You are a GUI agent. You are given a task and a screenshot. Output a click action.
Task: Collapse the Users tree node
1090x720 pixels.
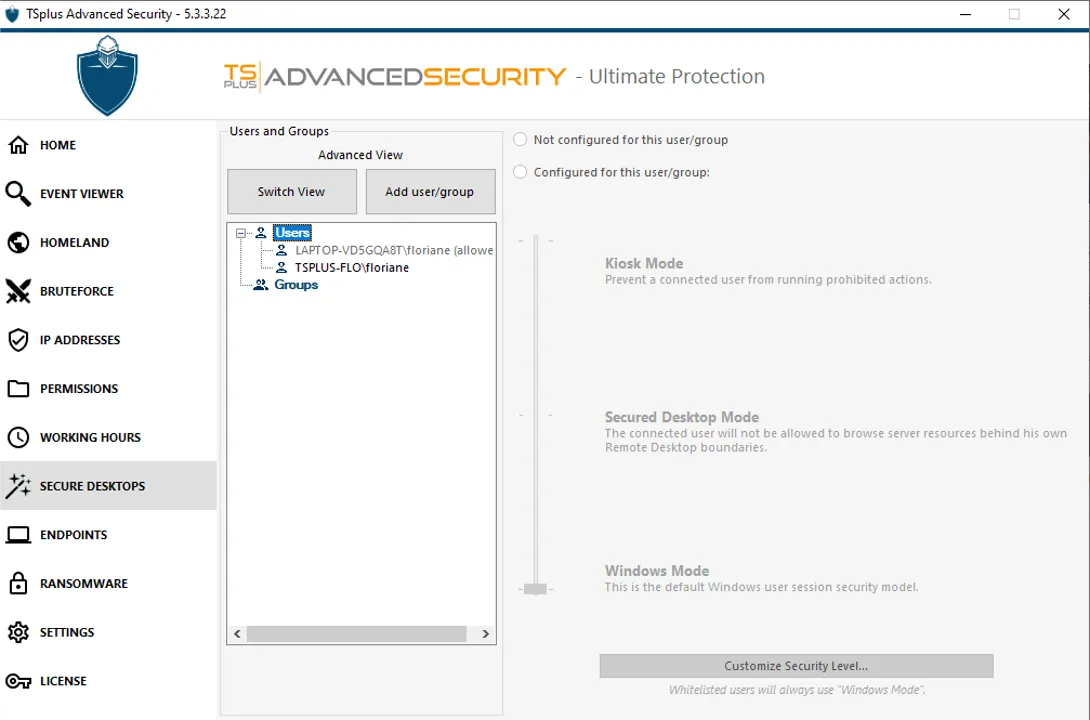(241, 233)
